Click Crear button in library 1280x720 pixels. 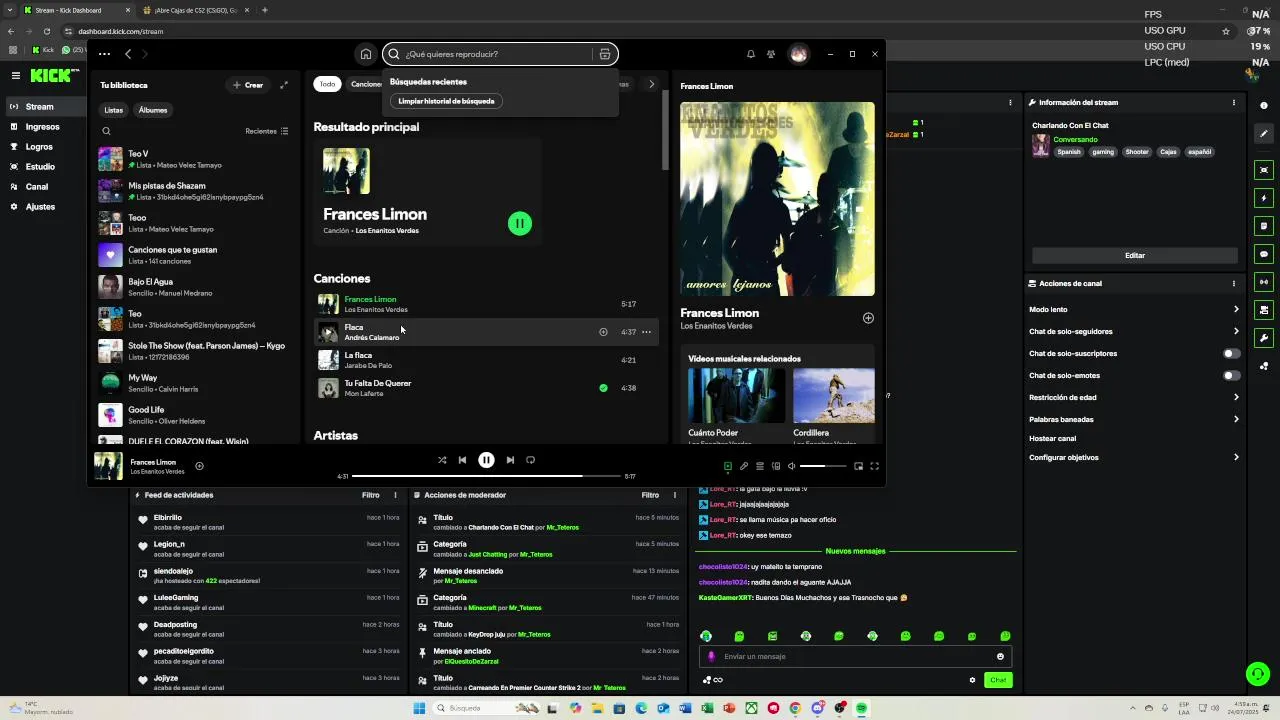point(248,85)
